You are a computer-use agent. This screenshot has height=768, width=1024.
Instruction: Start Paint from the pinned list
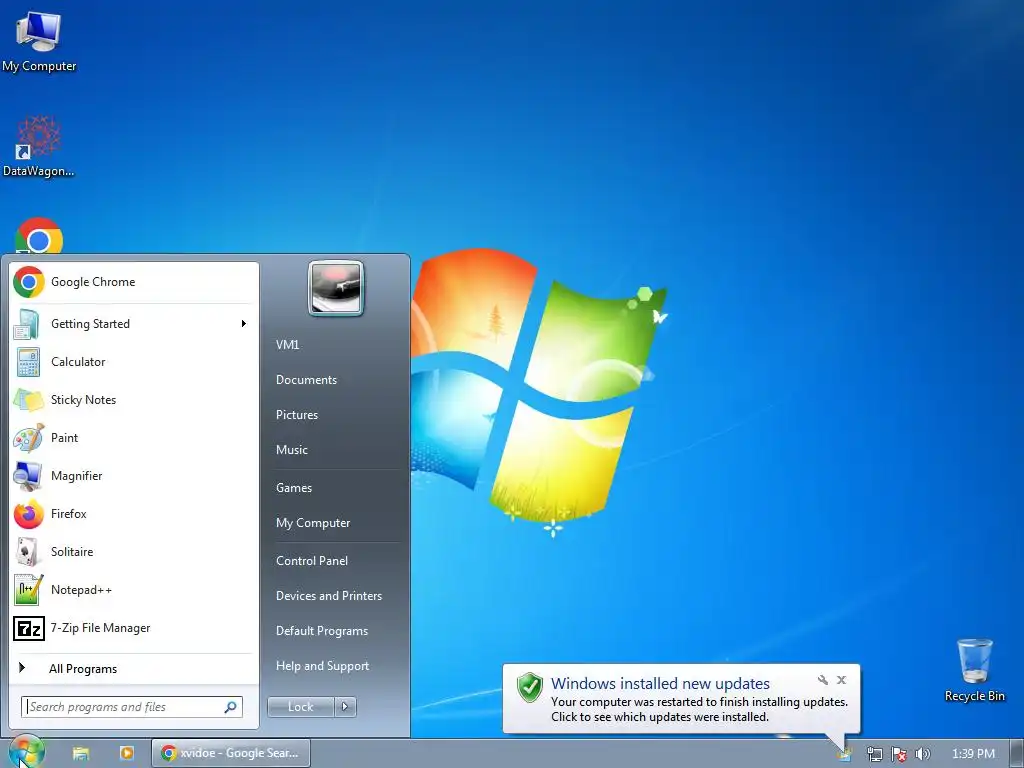pos(133,438)
